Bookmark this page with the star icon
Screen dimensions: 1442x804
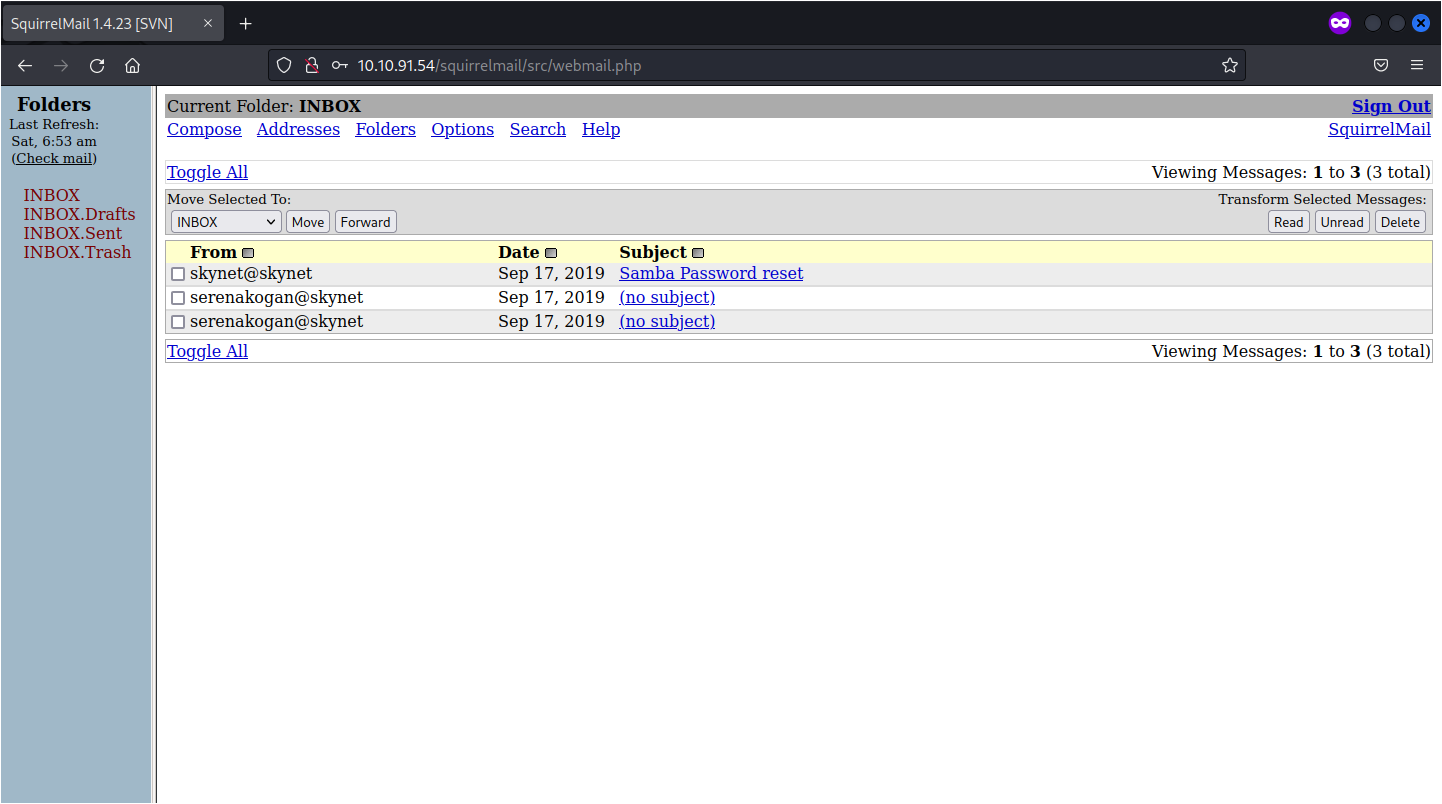[1229, 66]
